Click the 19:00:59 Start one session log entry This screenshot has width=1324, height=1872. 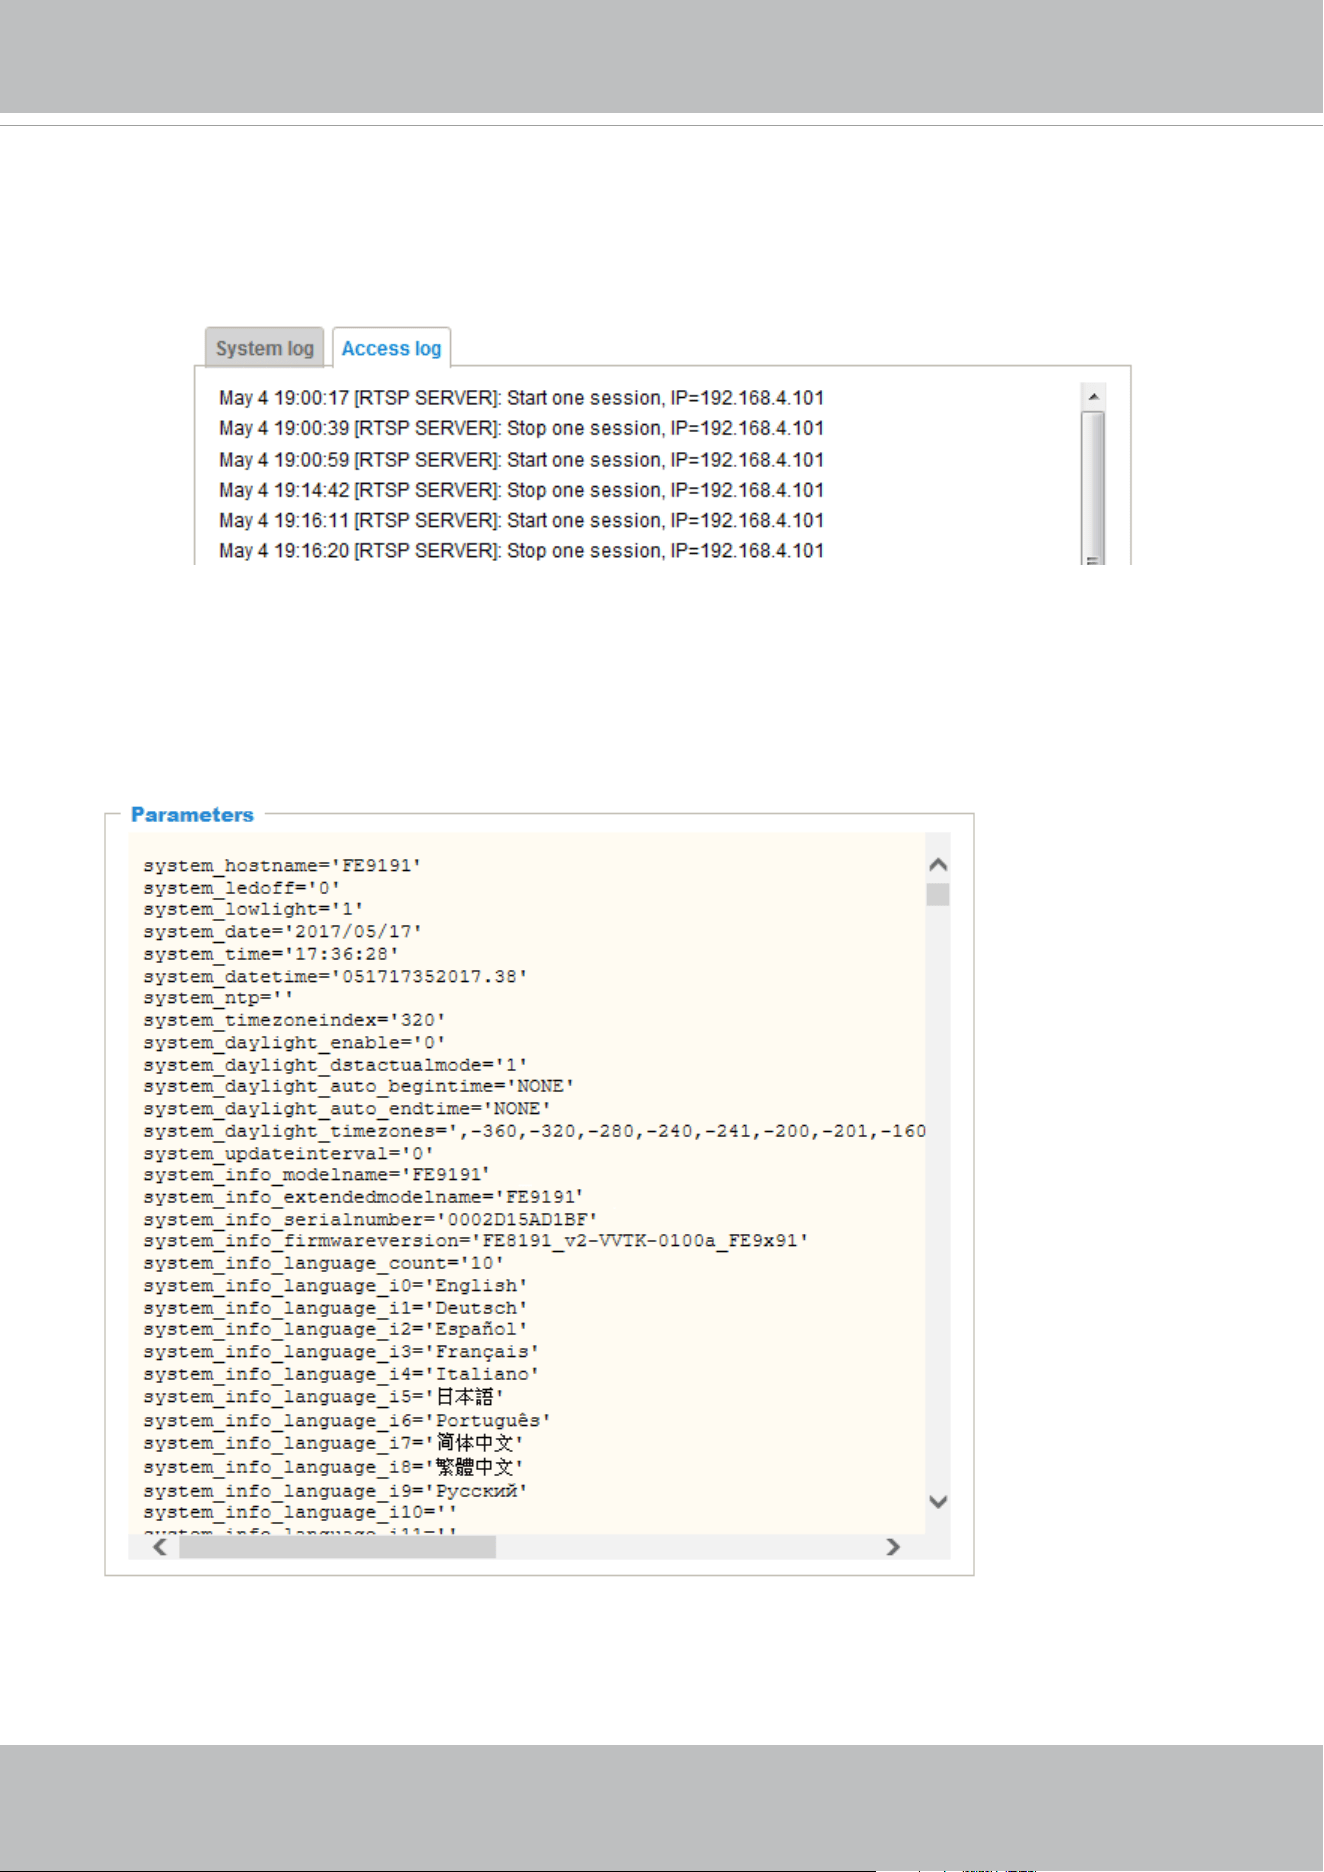(521, 460)
